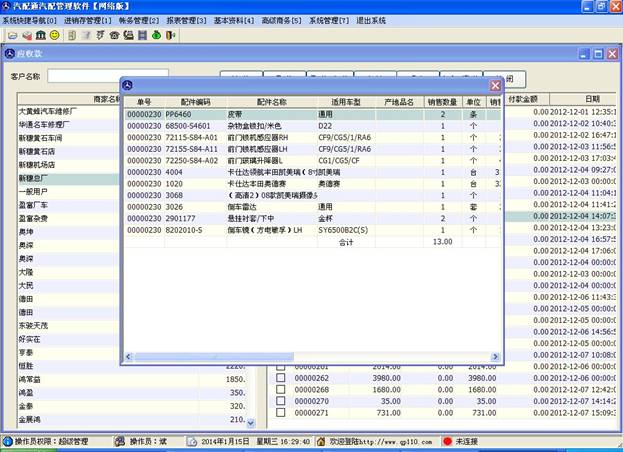Click the telephone toolbar icon
This screenshot has width=623, height=452.
pyautogui.click(x=114, y=35)
